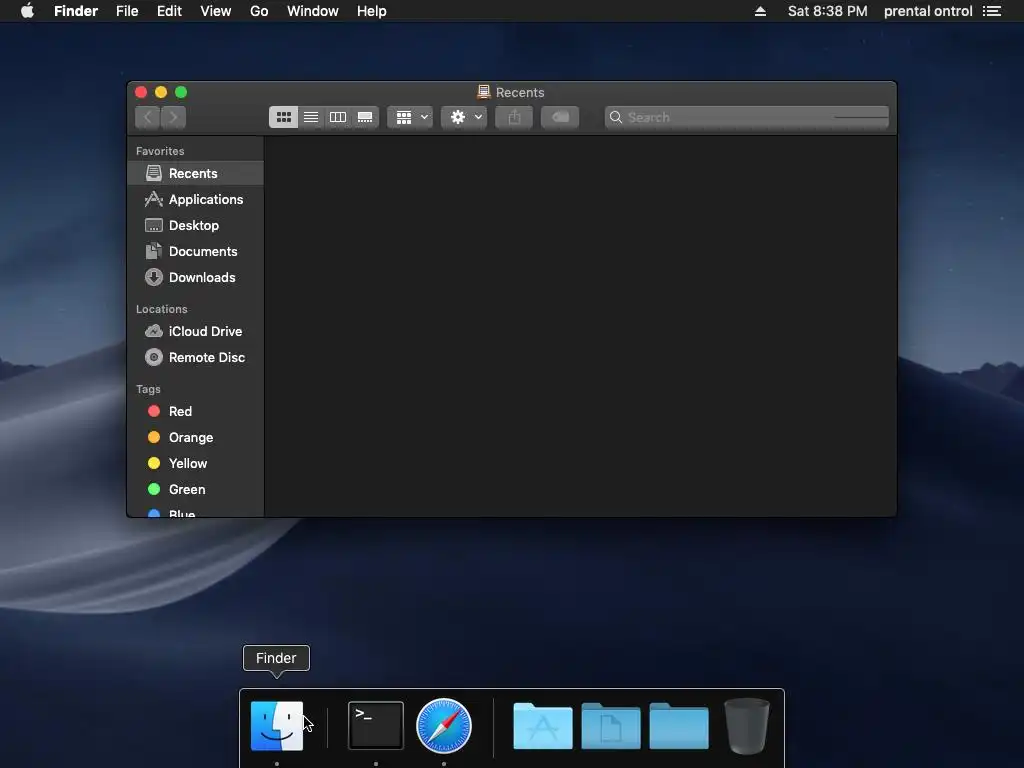Close the Recents Finder window

[x=141, y=92]
